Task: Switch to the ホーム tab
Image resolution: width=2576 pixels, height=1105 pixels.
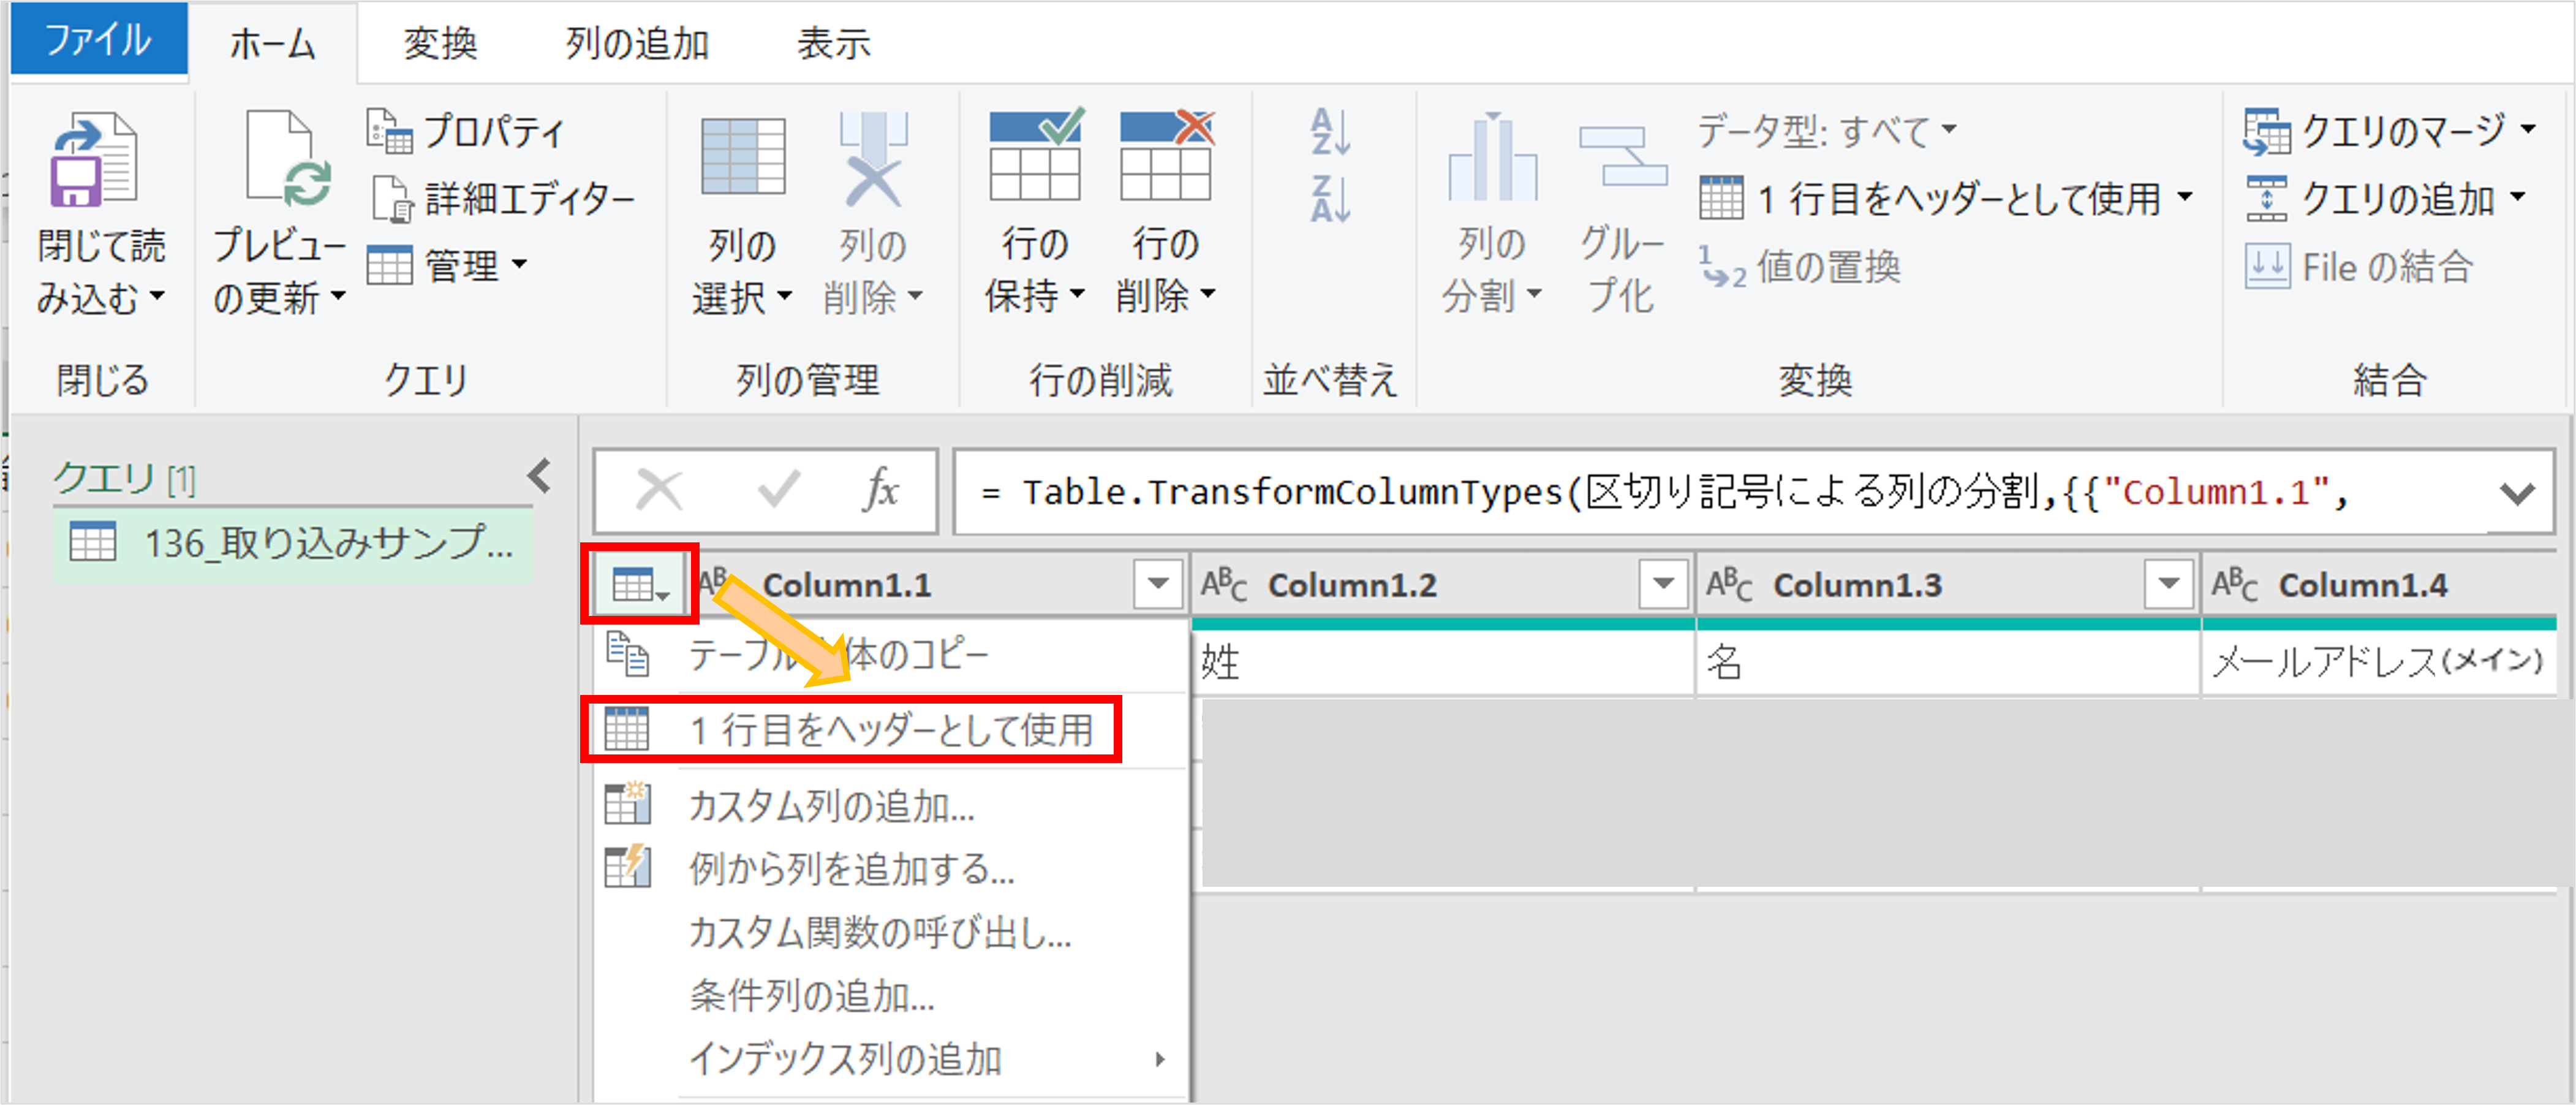Action: coord(272,43)
